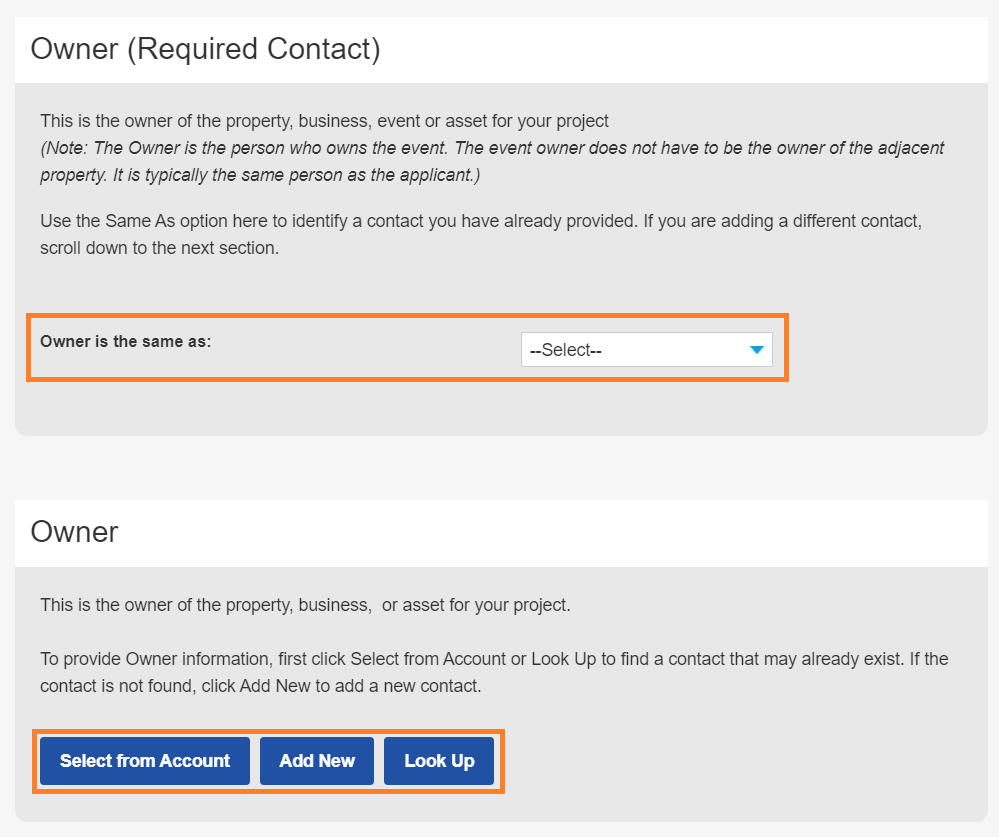Click the "Owner is the same as:" label
999x837 pixels.
(x=126, y=341)
